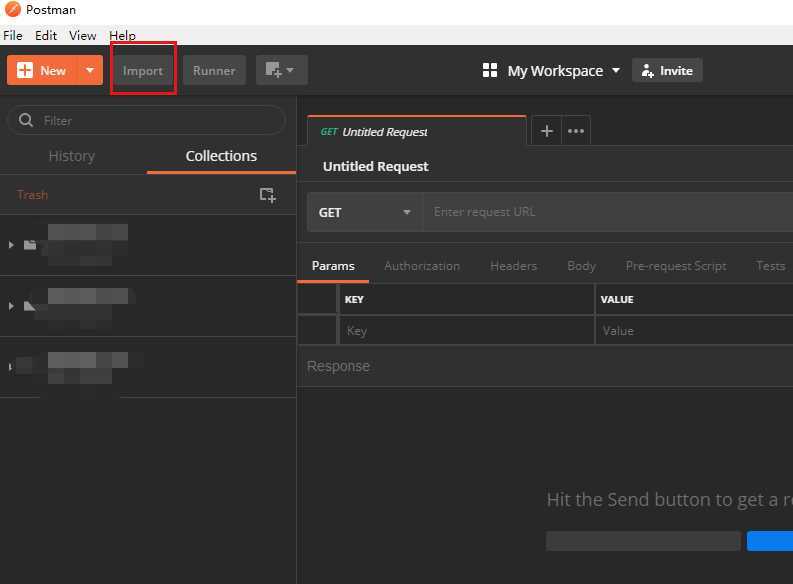Open the Runner
The image size is (793, 584).
(214, 70)
